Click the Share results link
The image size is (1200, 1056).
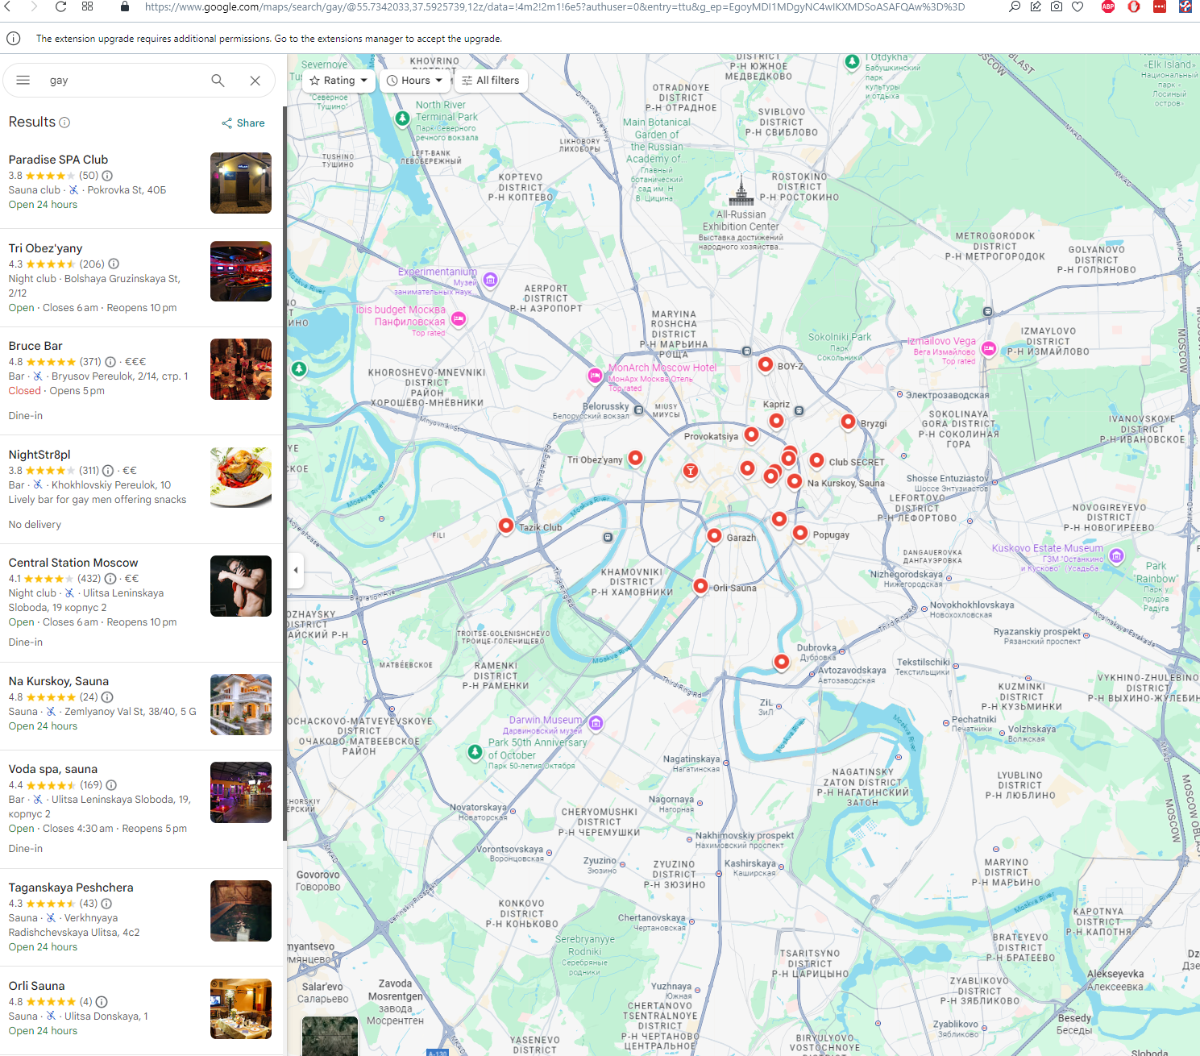pos(243,123)
